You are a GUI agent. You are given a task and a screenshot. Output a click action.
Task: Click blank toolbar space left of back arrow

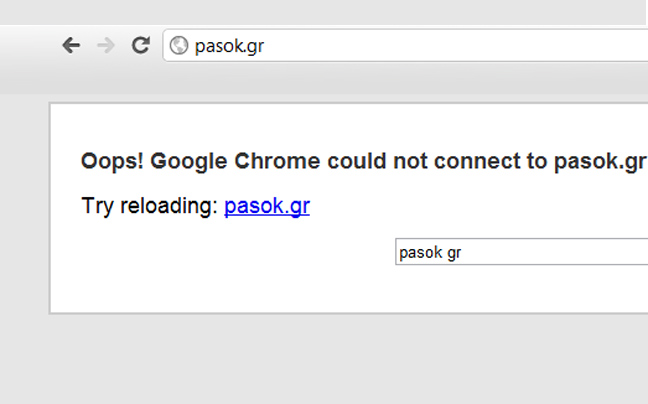(x=29, y=45)
